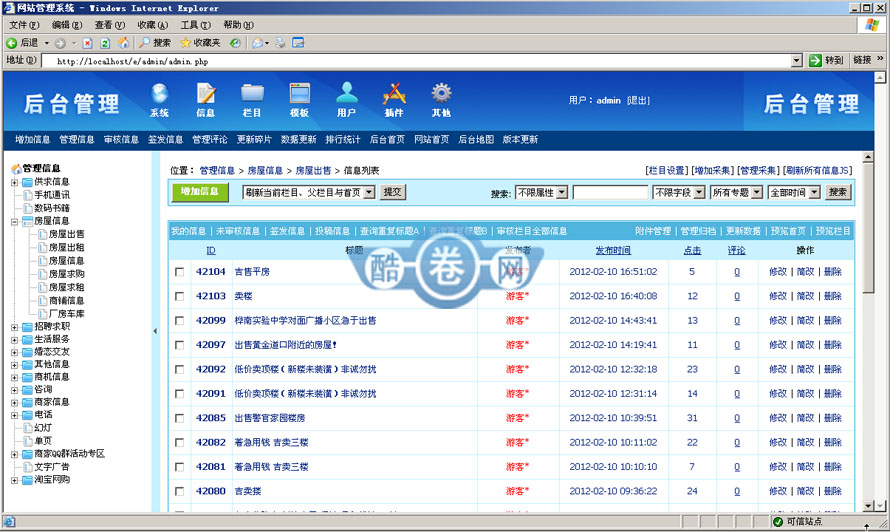Open the 其他 (Other) gear icon
Viewport: 890px width, 532px height.
[x=441, y=93]
